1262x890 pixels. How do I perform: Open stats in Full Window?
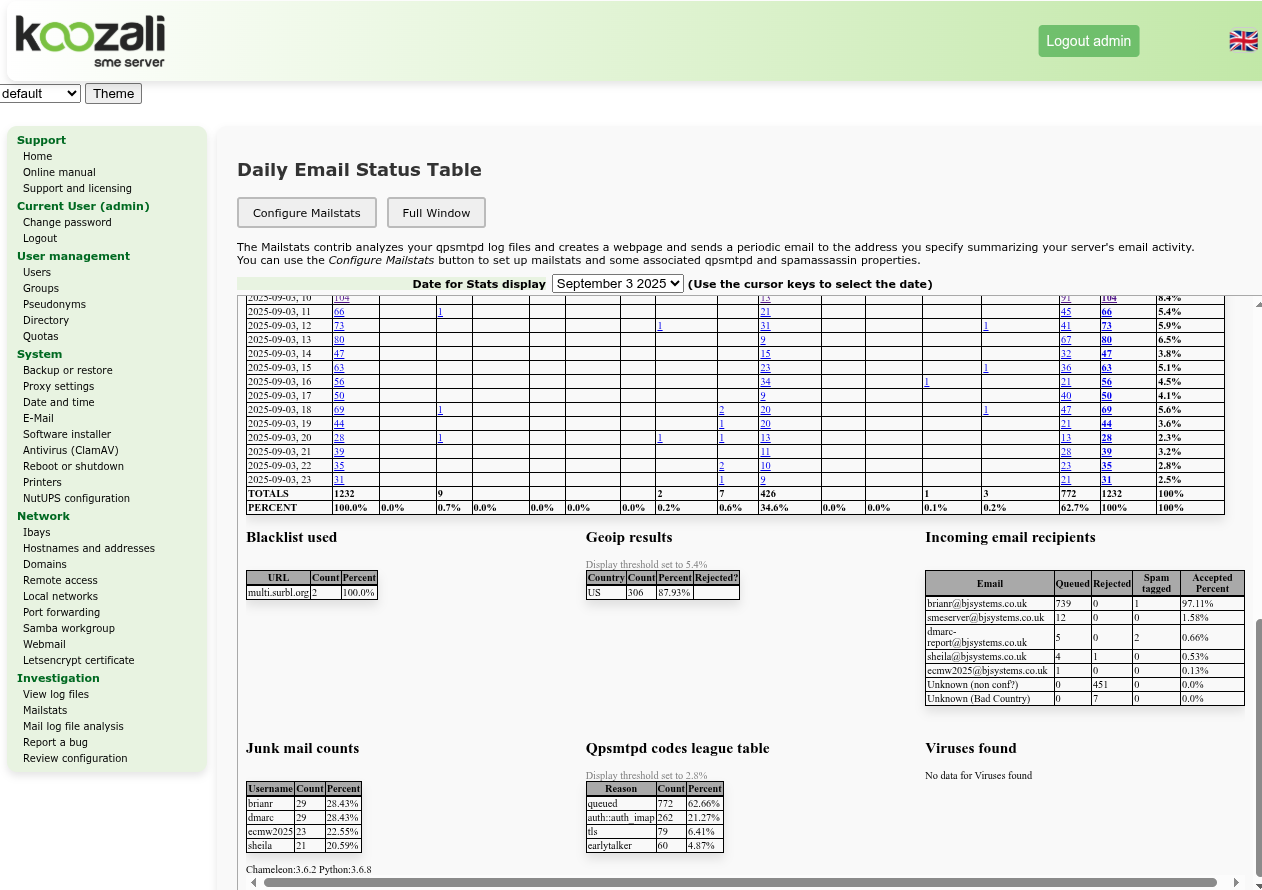(436, 213)
